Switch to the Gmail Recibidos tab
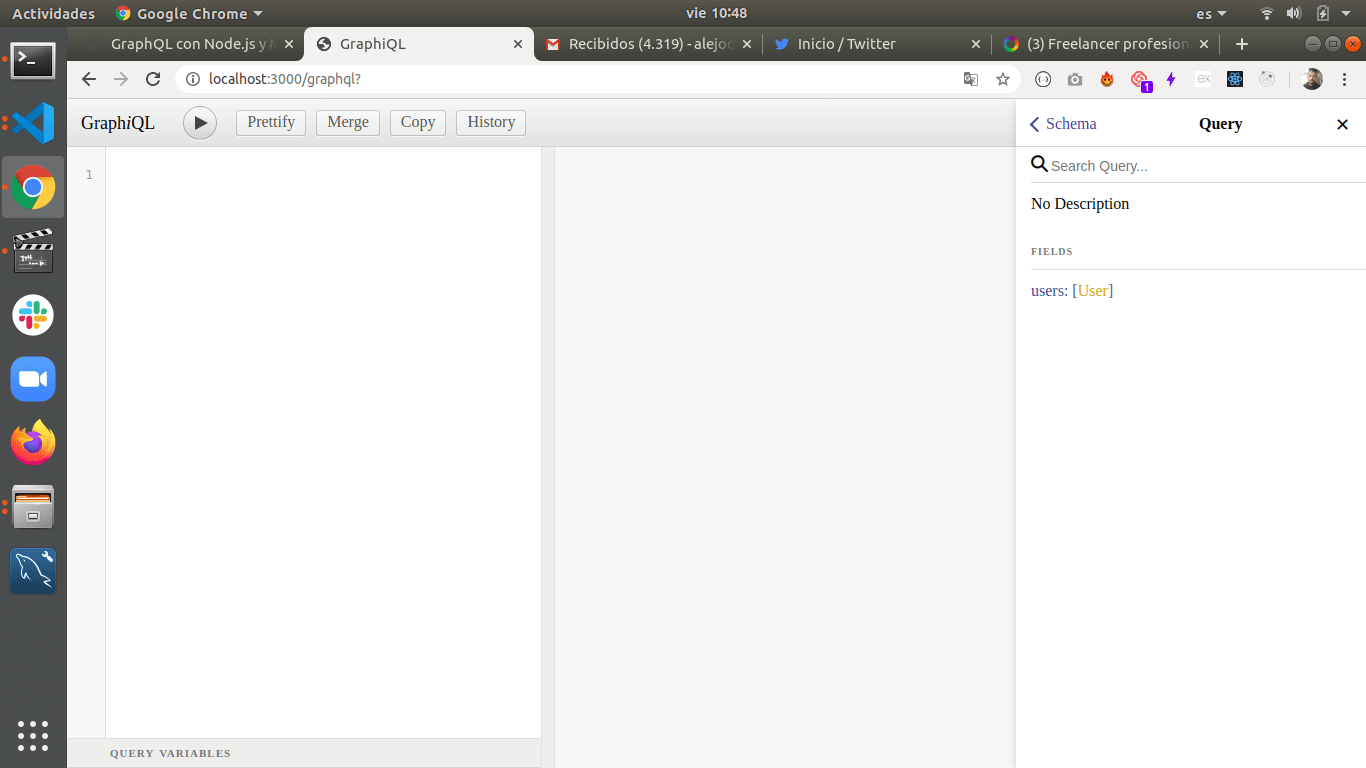 click(x=640, y=44)
